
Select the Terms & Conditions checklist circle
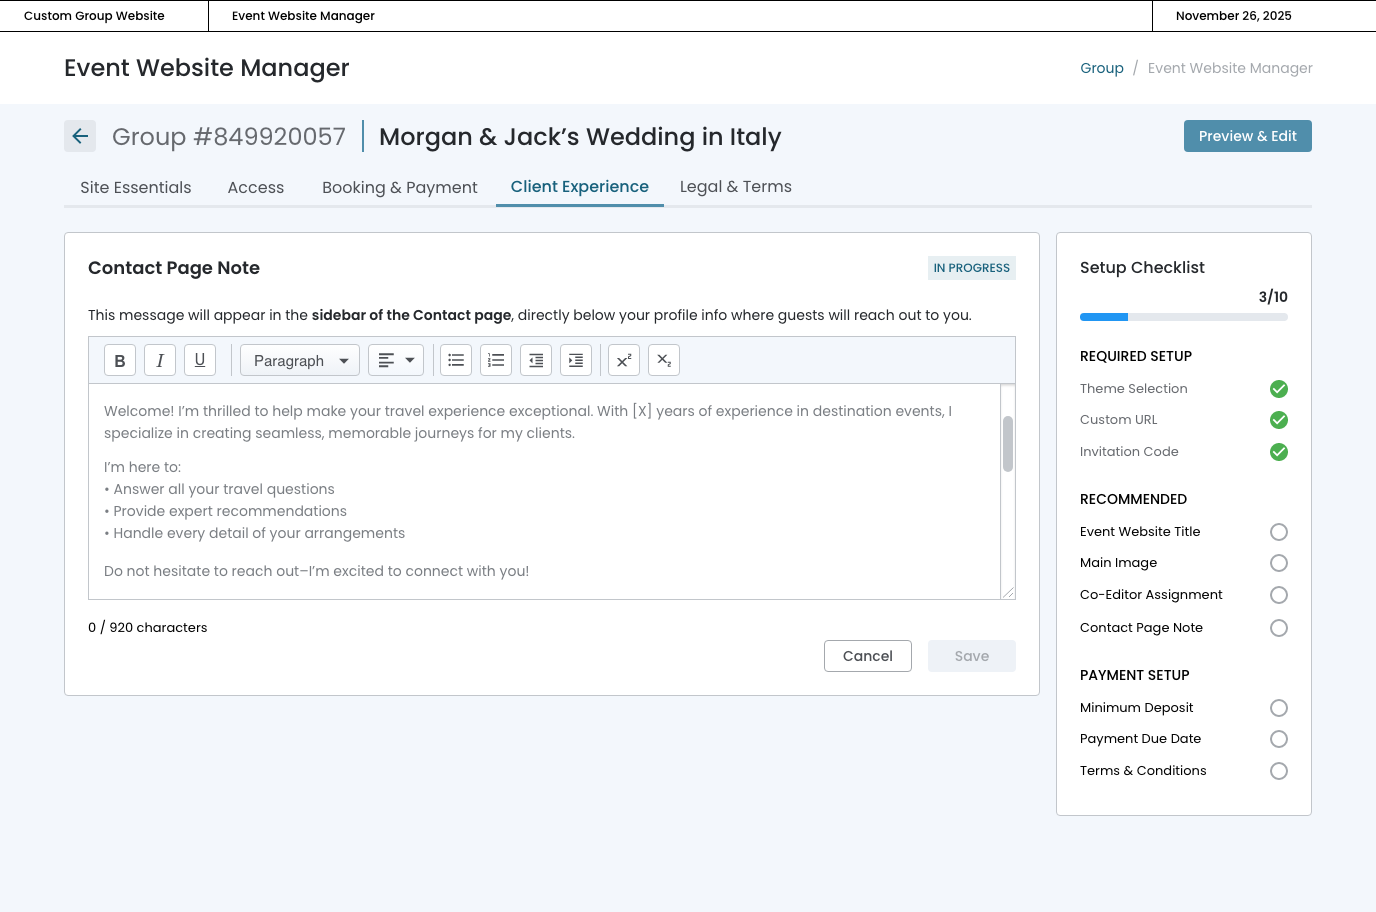point(1278,771)
